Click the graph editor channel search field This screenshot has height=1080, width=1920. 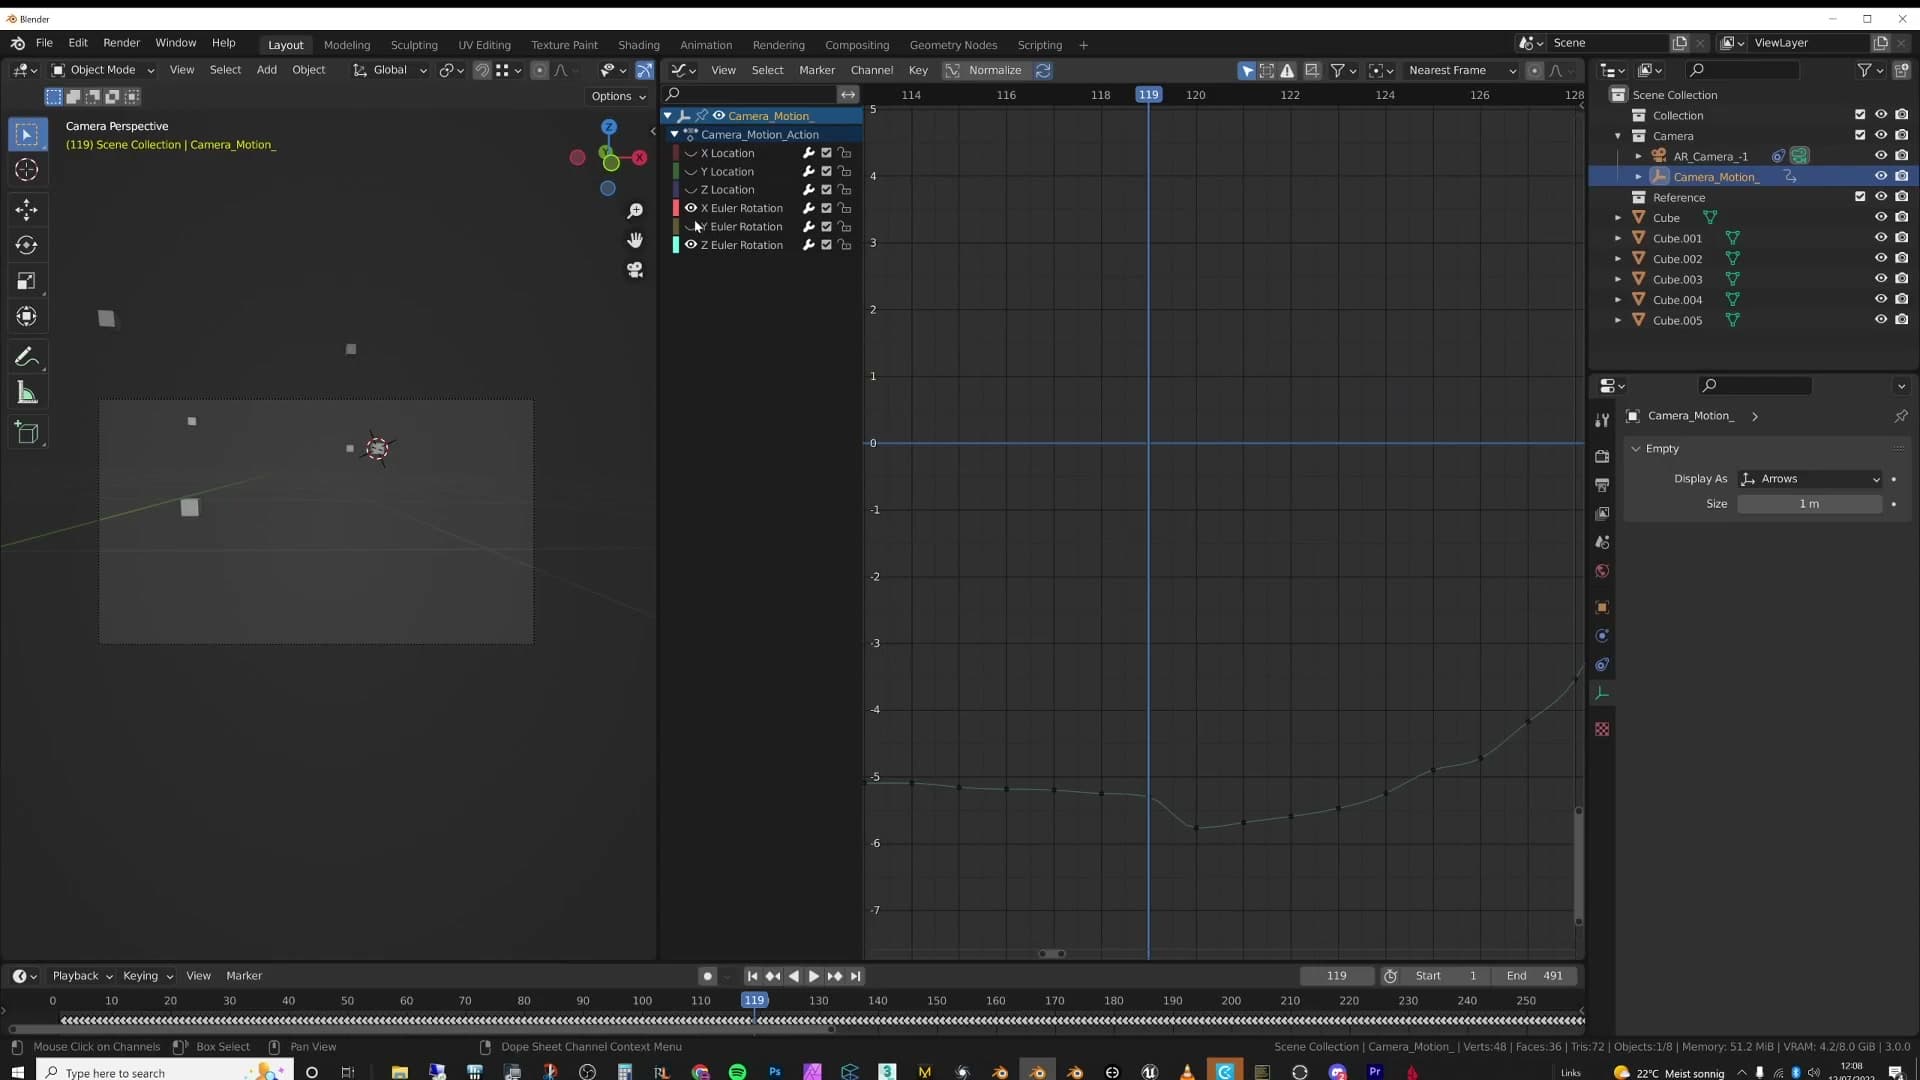coord(751,94)
